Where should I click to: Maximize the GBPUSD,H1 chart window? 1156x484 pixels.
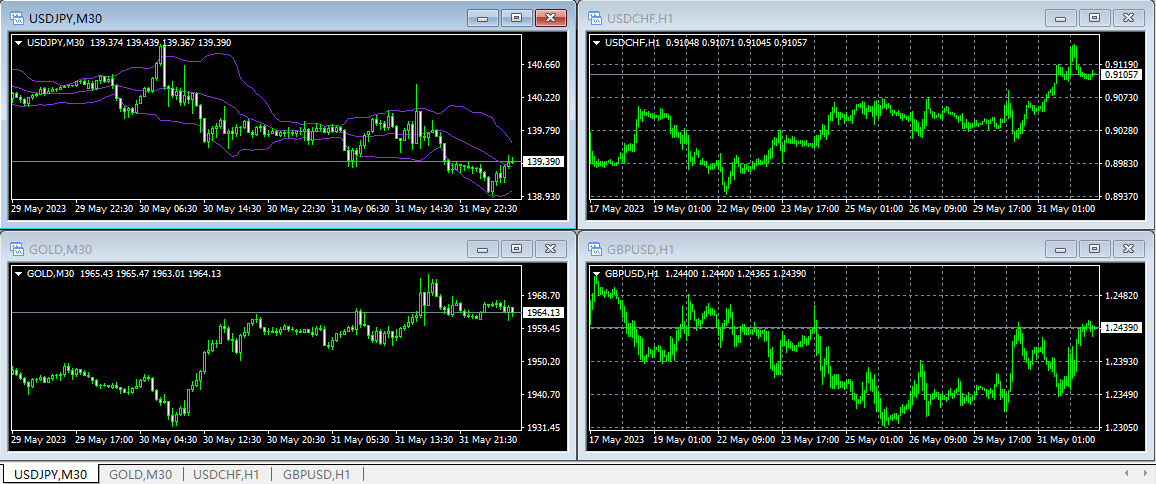click(1094, 249)
